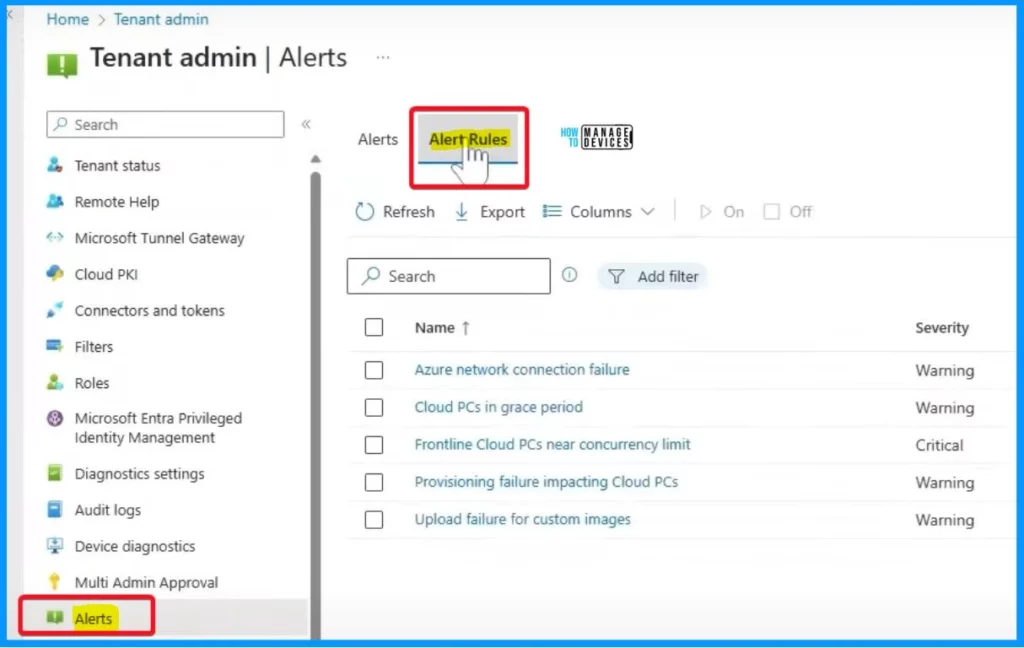Click the Diagnostics settings icon
The height and width of the screenshot is (648, 1024).
click(x=55, y=473)
